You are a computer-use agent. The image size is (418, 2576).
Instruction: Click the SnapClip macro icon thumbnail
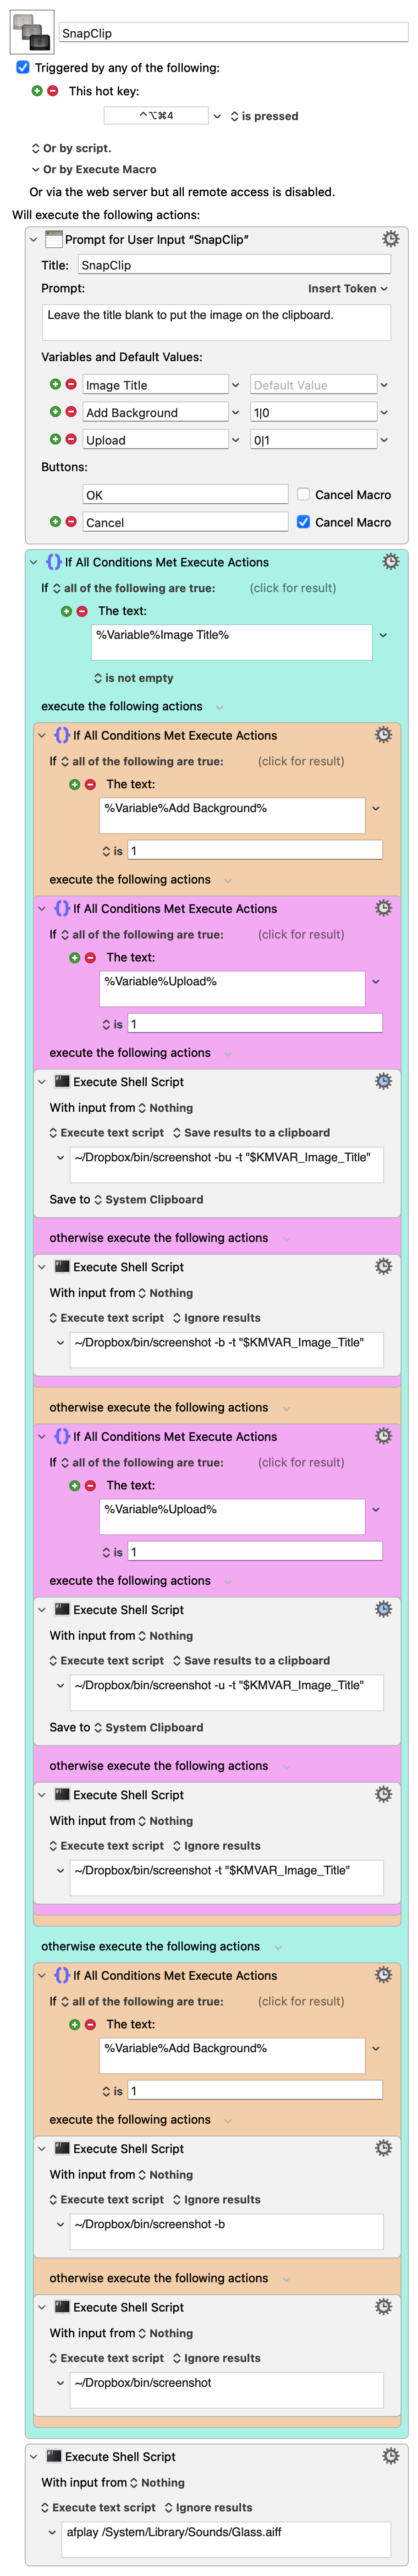(31, 32)
